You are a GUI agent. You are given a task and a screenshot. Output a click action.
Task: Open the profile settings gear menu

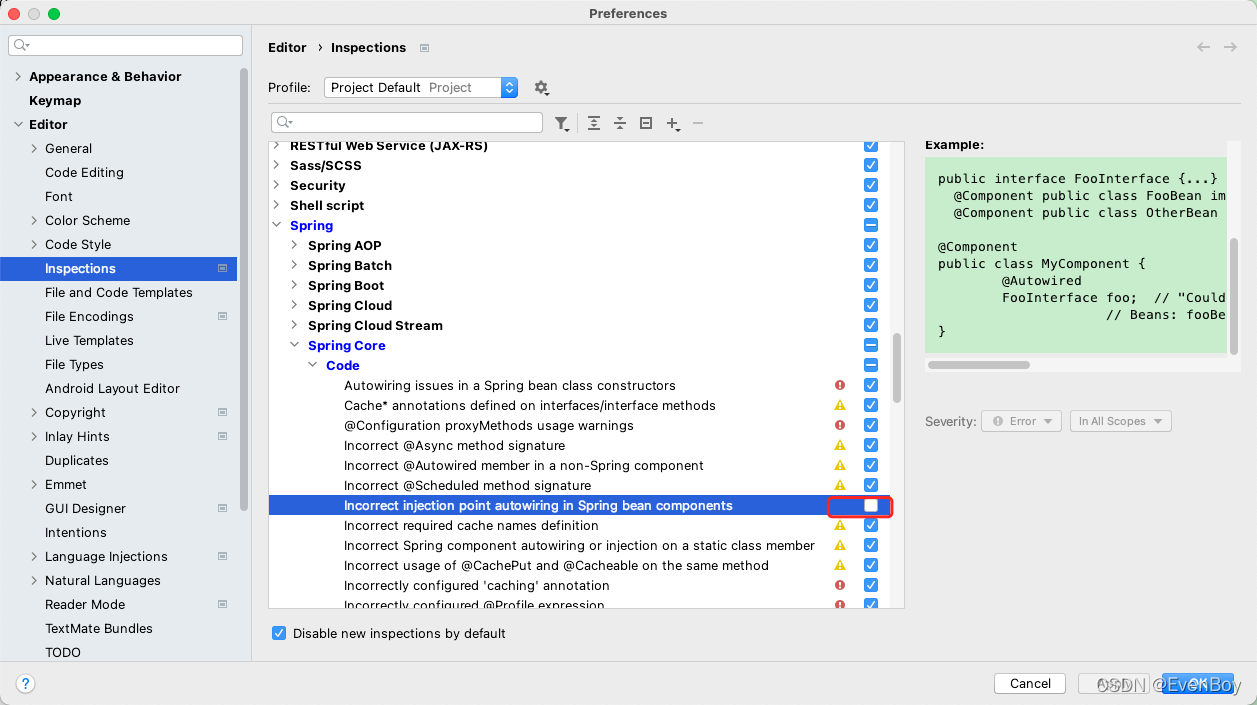pyautogui.click(x=541, y=88)
